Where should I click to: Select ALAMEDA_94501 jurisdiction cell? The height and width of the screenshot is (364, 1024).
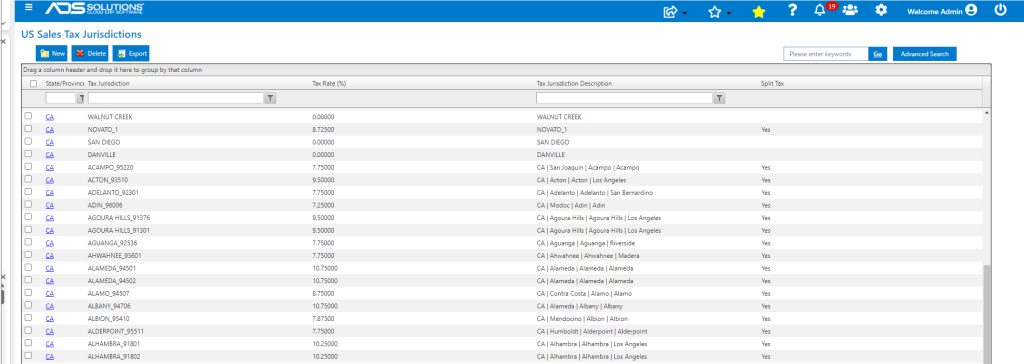(x=112, y=268)
